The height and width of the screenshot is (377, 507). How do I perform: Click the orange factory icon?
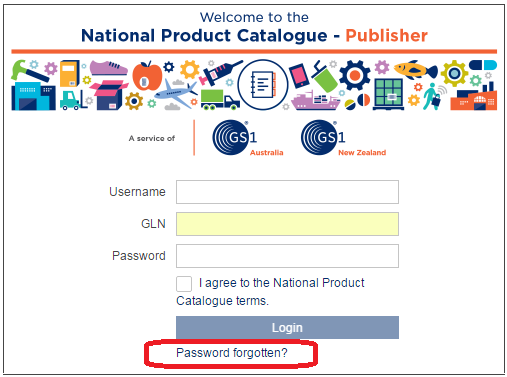[x=473, y=97]
